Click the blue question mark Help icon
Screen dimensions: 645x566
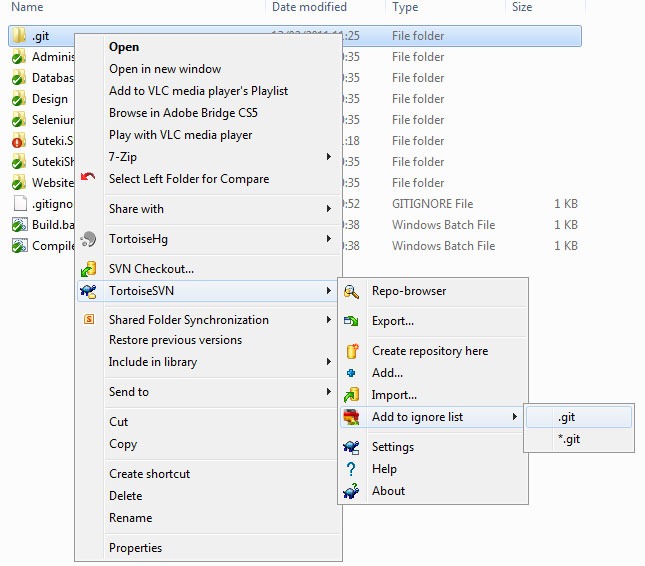click(351, 469)
